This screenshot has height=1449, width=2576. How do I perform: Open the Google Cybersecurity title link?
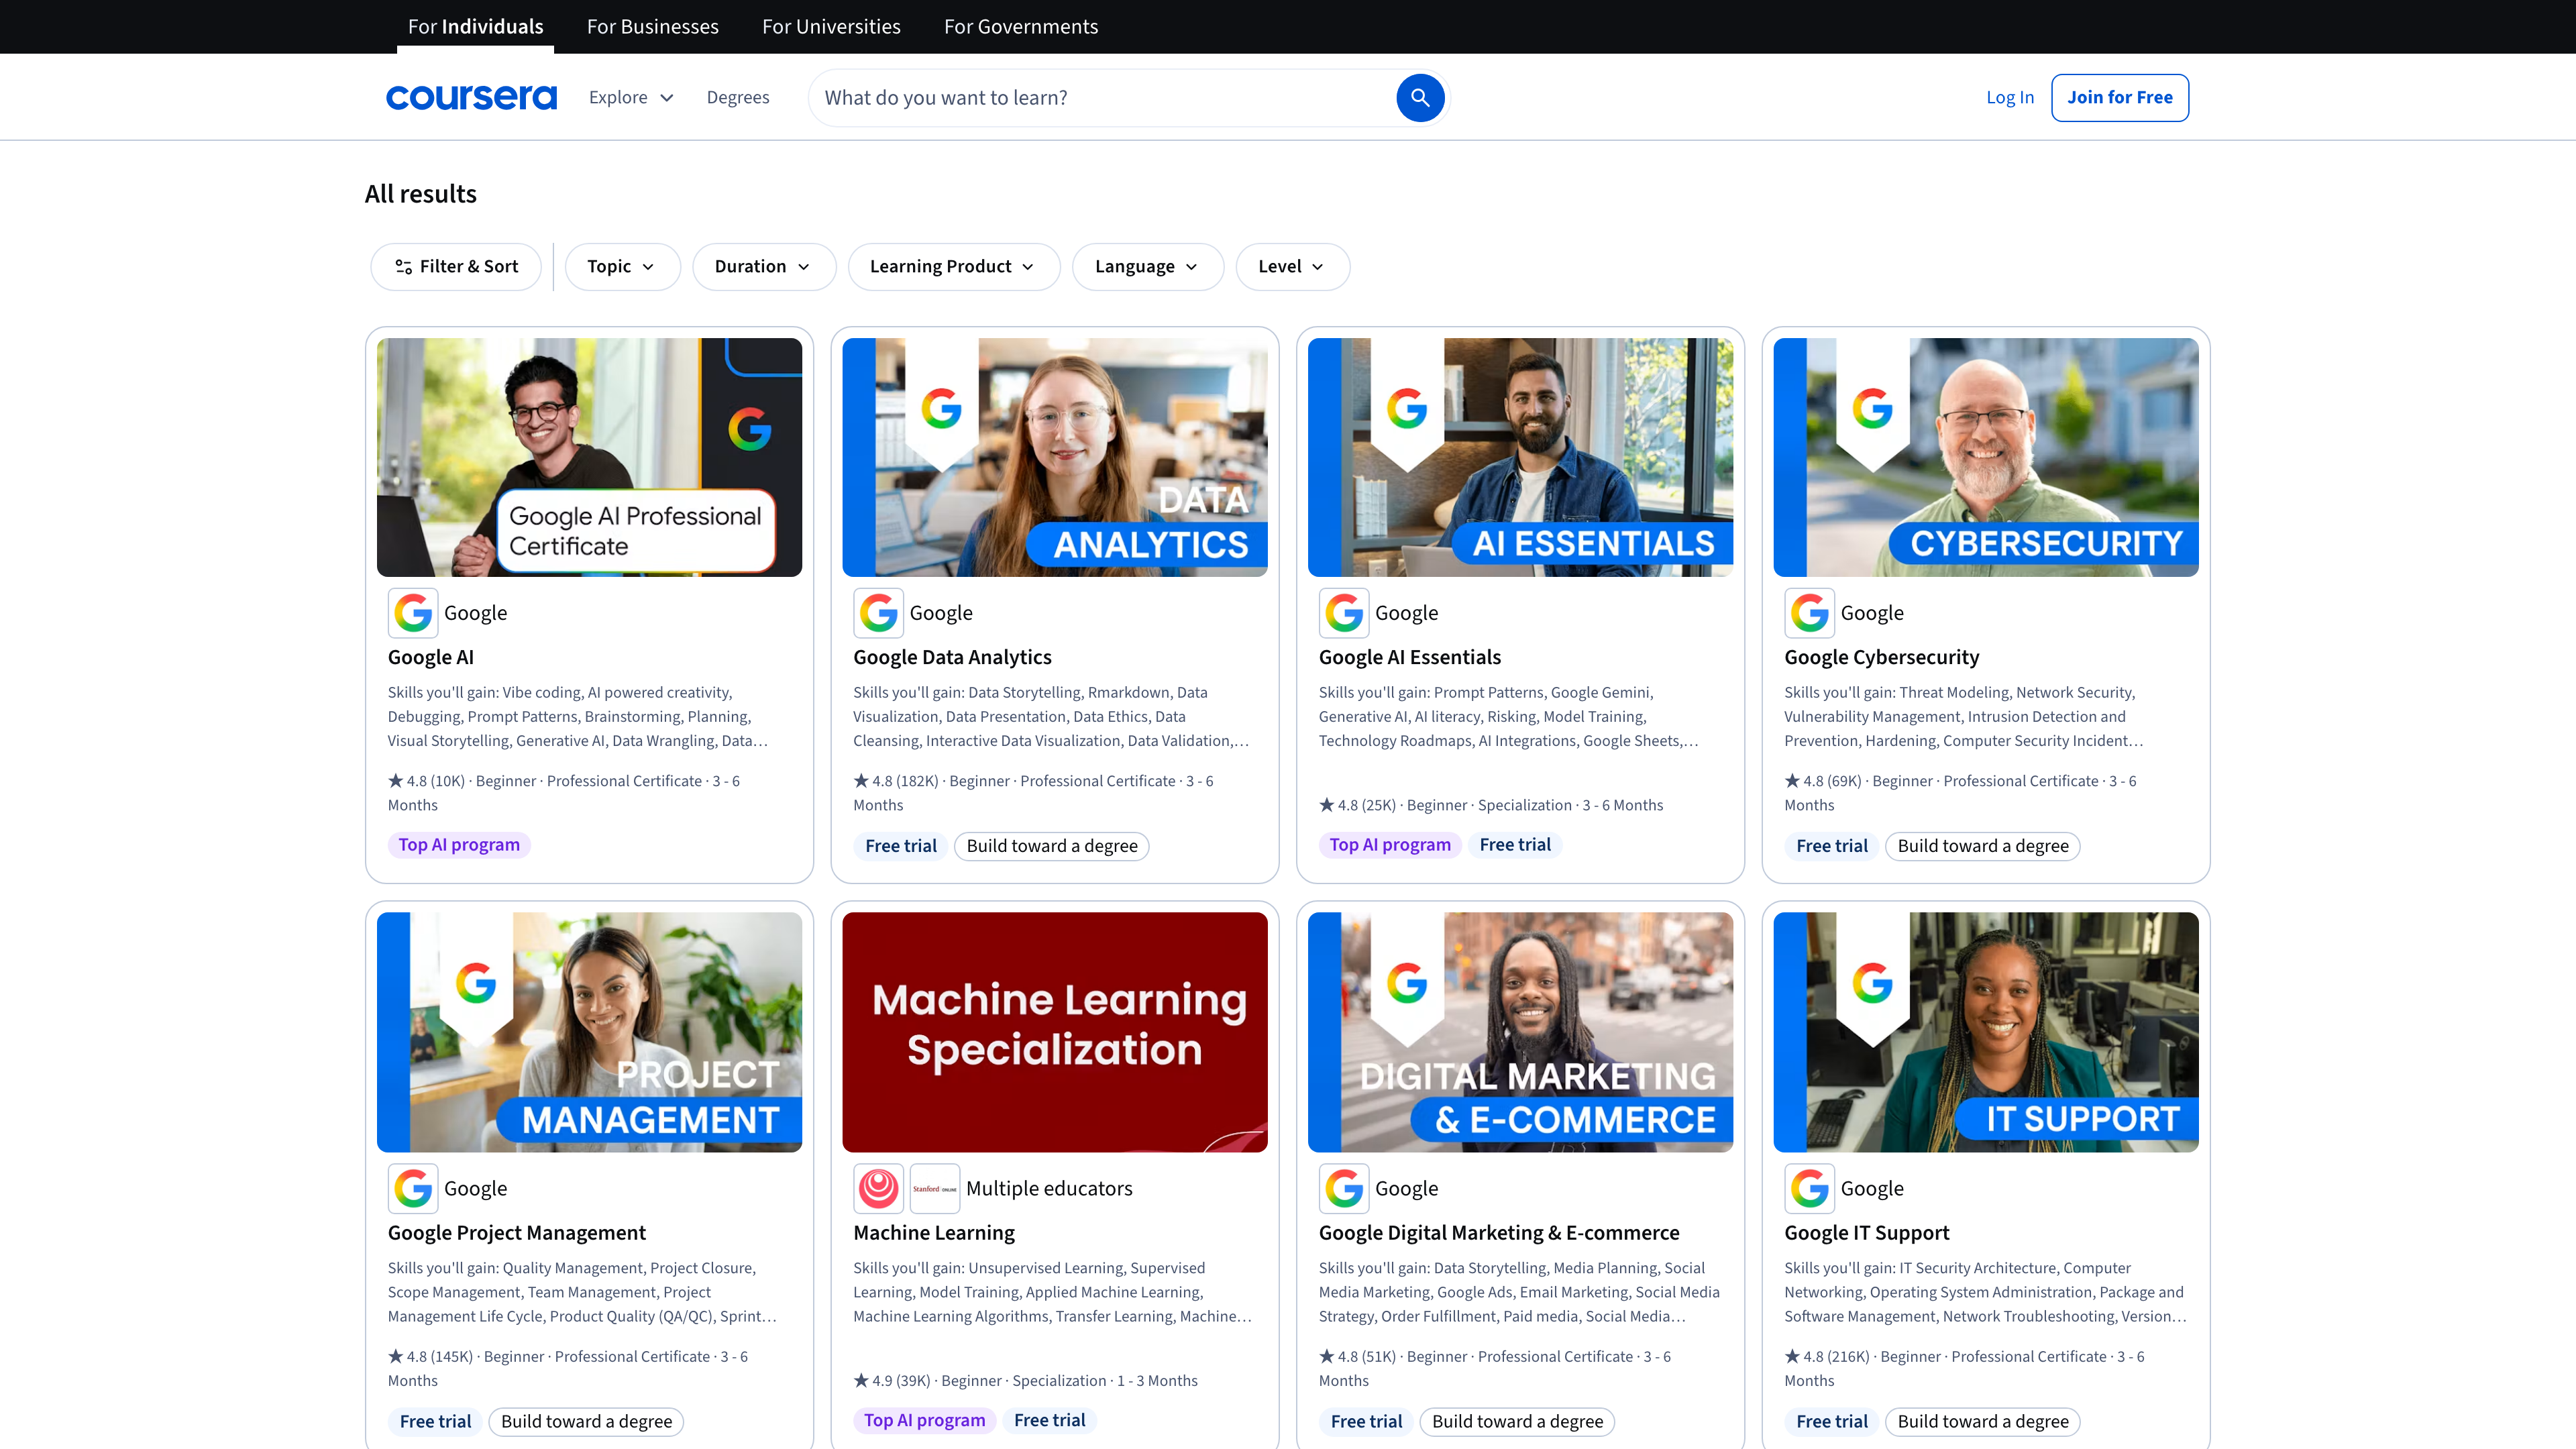click(x=1881, y=657)
